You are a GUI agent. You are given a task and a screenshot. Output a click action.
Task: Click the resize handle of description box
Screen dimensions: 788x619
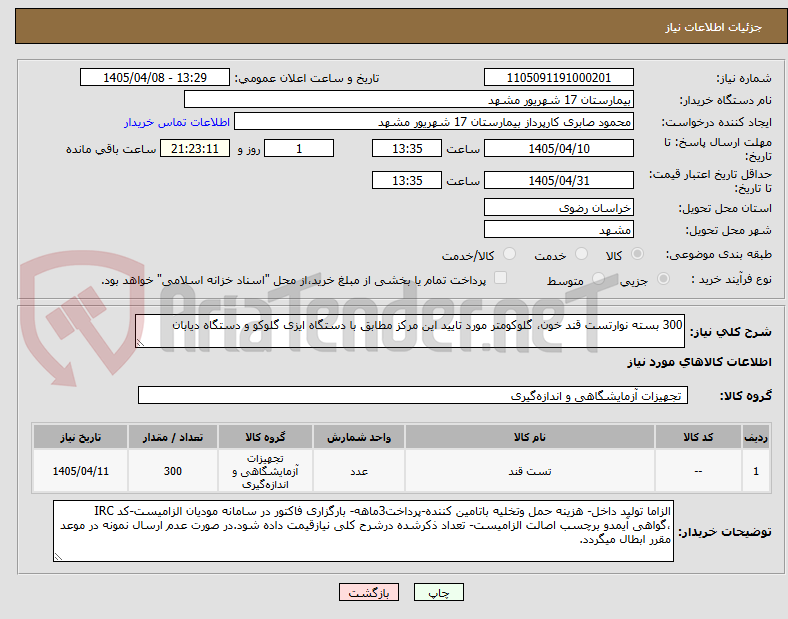pyautogui.click(x=140, y=343)
